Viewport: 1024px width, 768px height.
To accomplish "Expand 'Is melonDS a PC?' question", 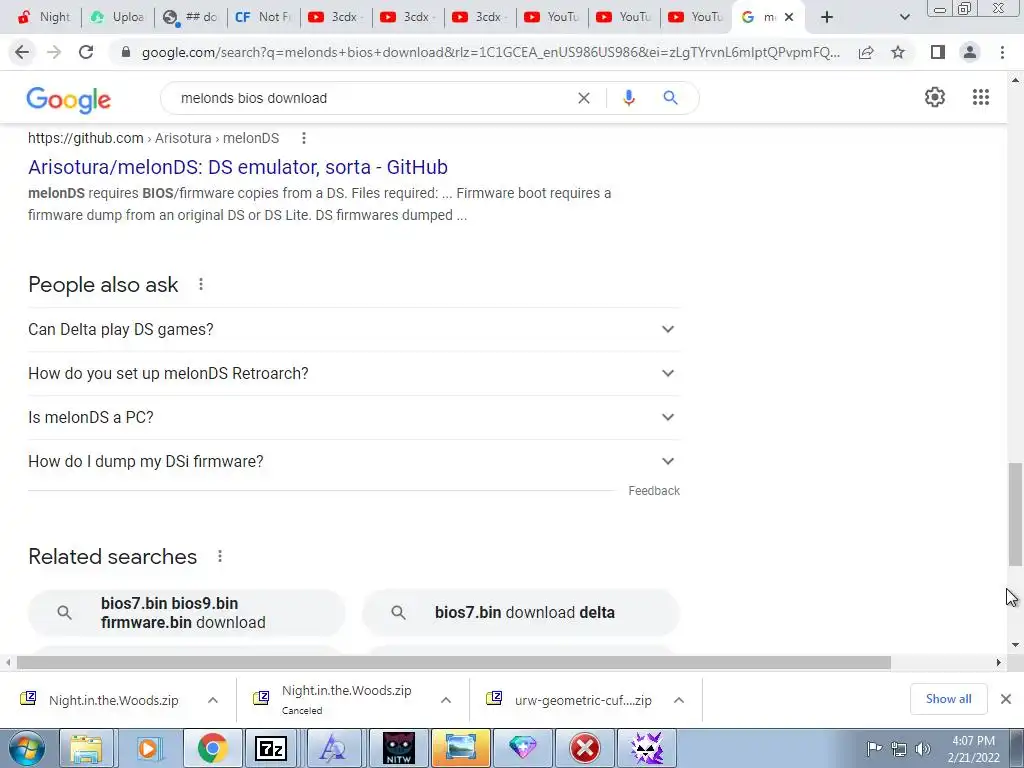I will [353, 417].
